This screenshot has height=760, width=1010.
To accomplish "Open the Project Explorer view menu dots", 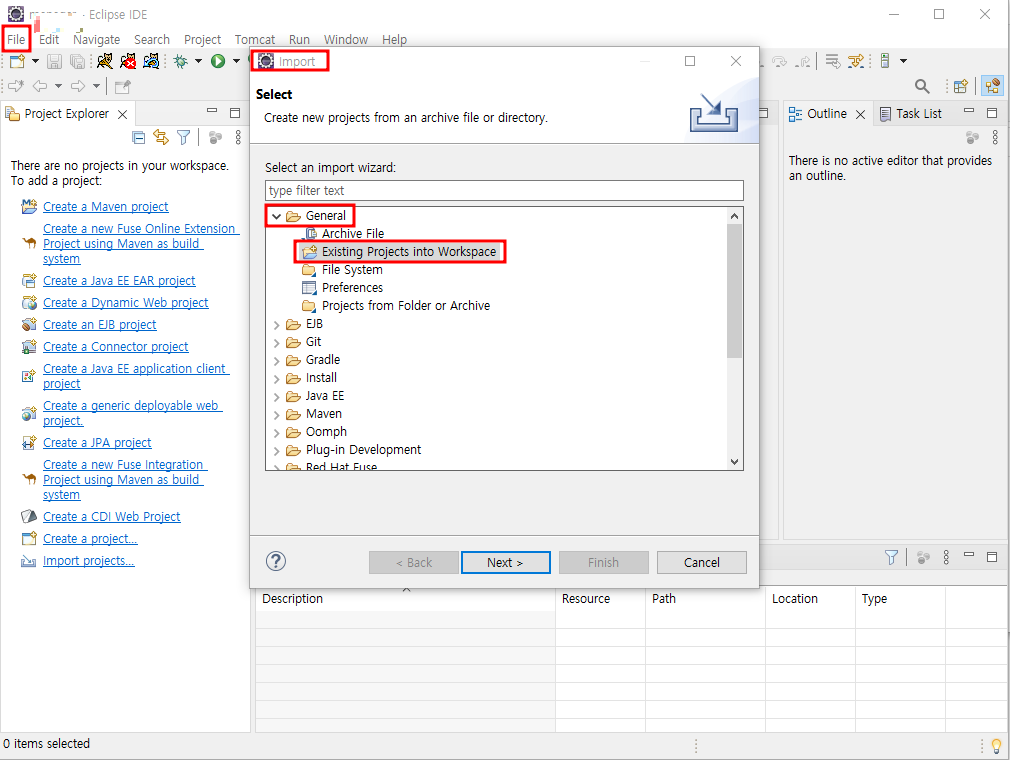I will coord(238,137).
